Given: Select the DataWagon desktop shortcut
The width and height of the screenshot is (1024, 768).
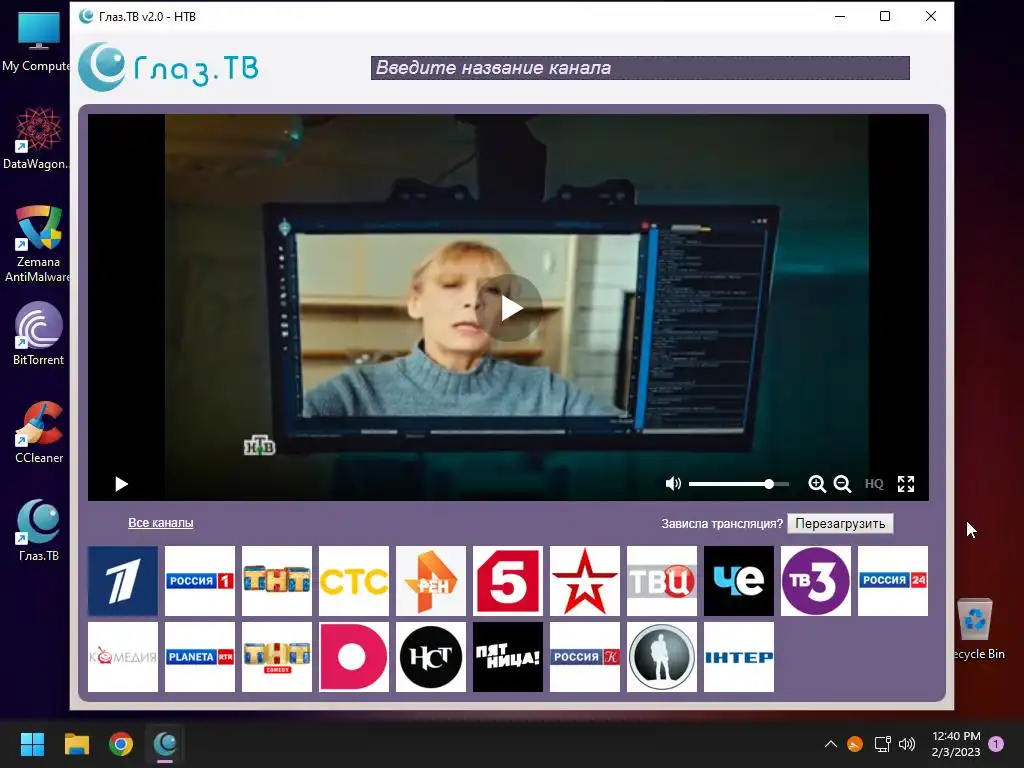Looking at the screenshot, I should coord(36,138).
